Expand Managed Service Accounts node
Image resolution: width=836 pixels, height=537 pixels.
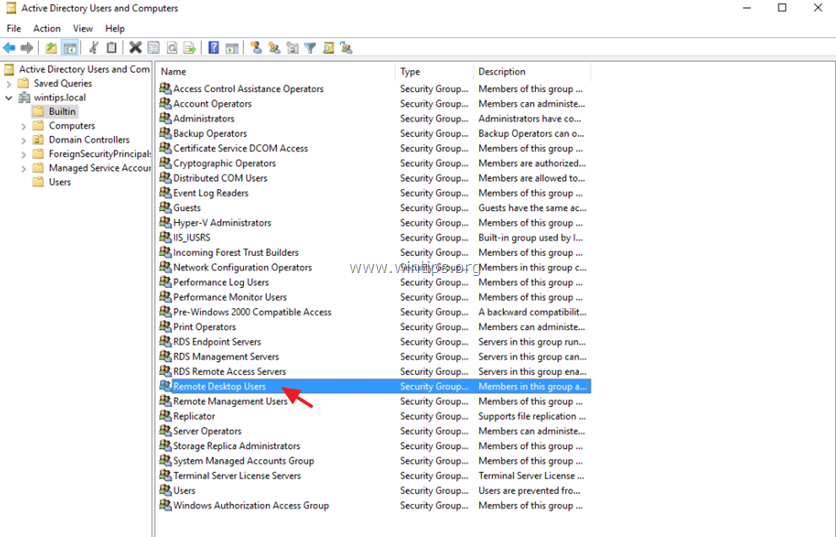tap(23, 169)
